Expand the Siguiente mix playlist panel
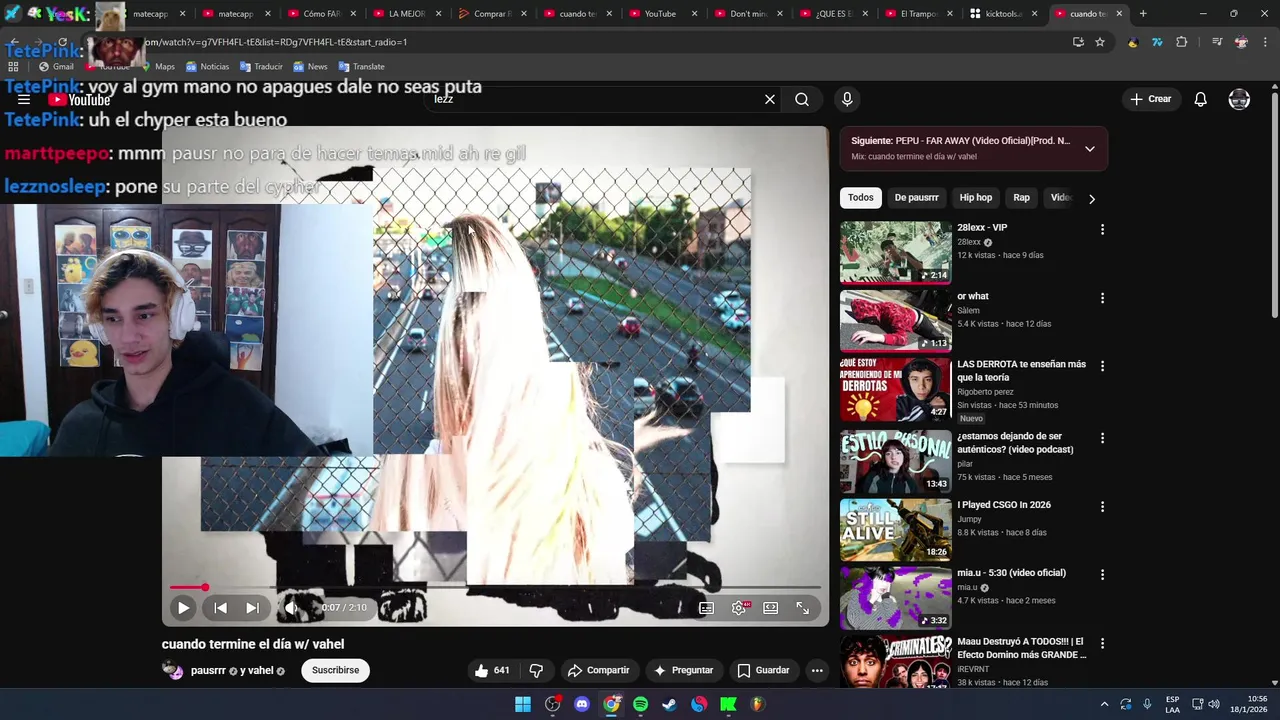The height and width of the screenshot is (720, 1280). pos(1090,148)
